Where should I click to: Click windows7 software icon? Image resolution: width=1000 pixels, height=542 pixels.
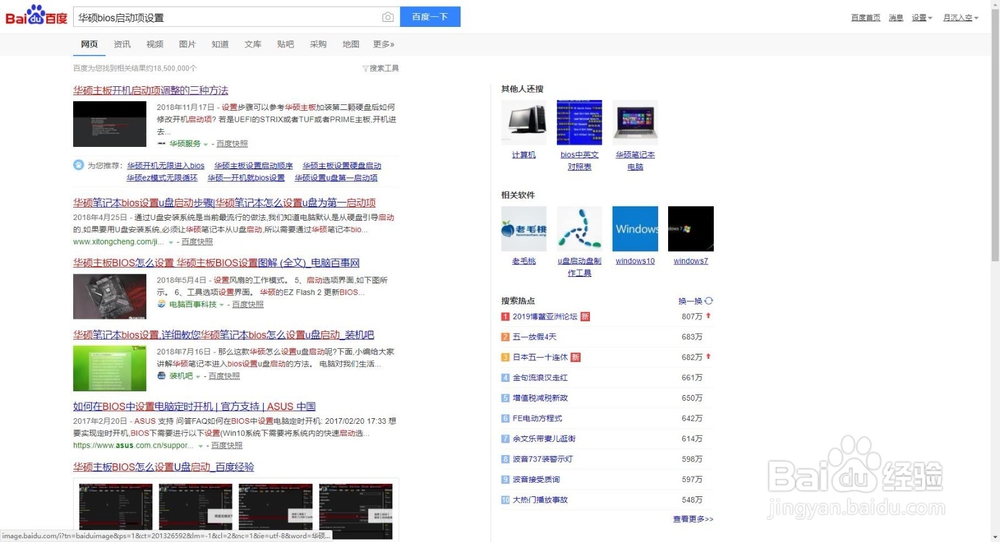(691, 229)
